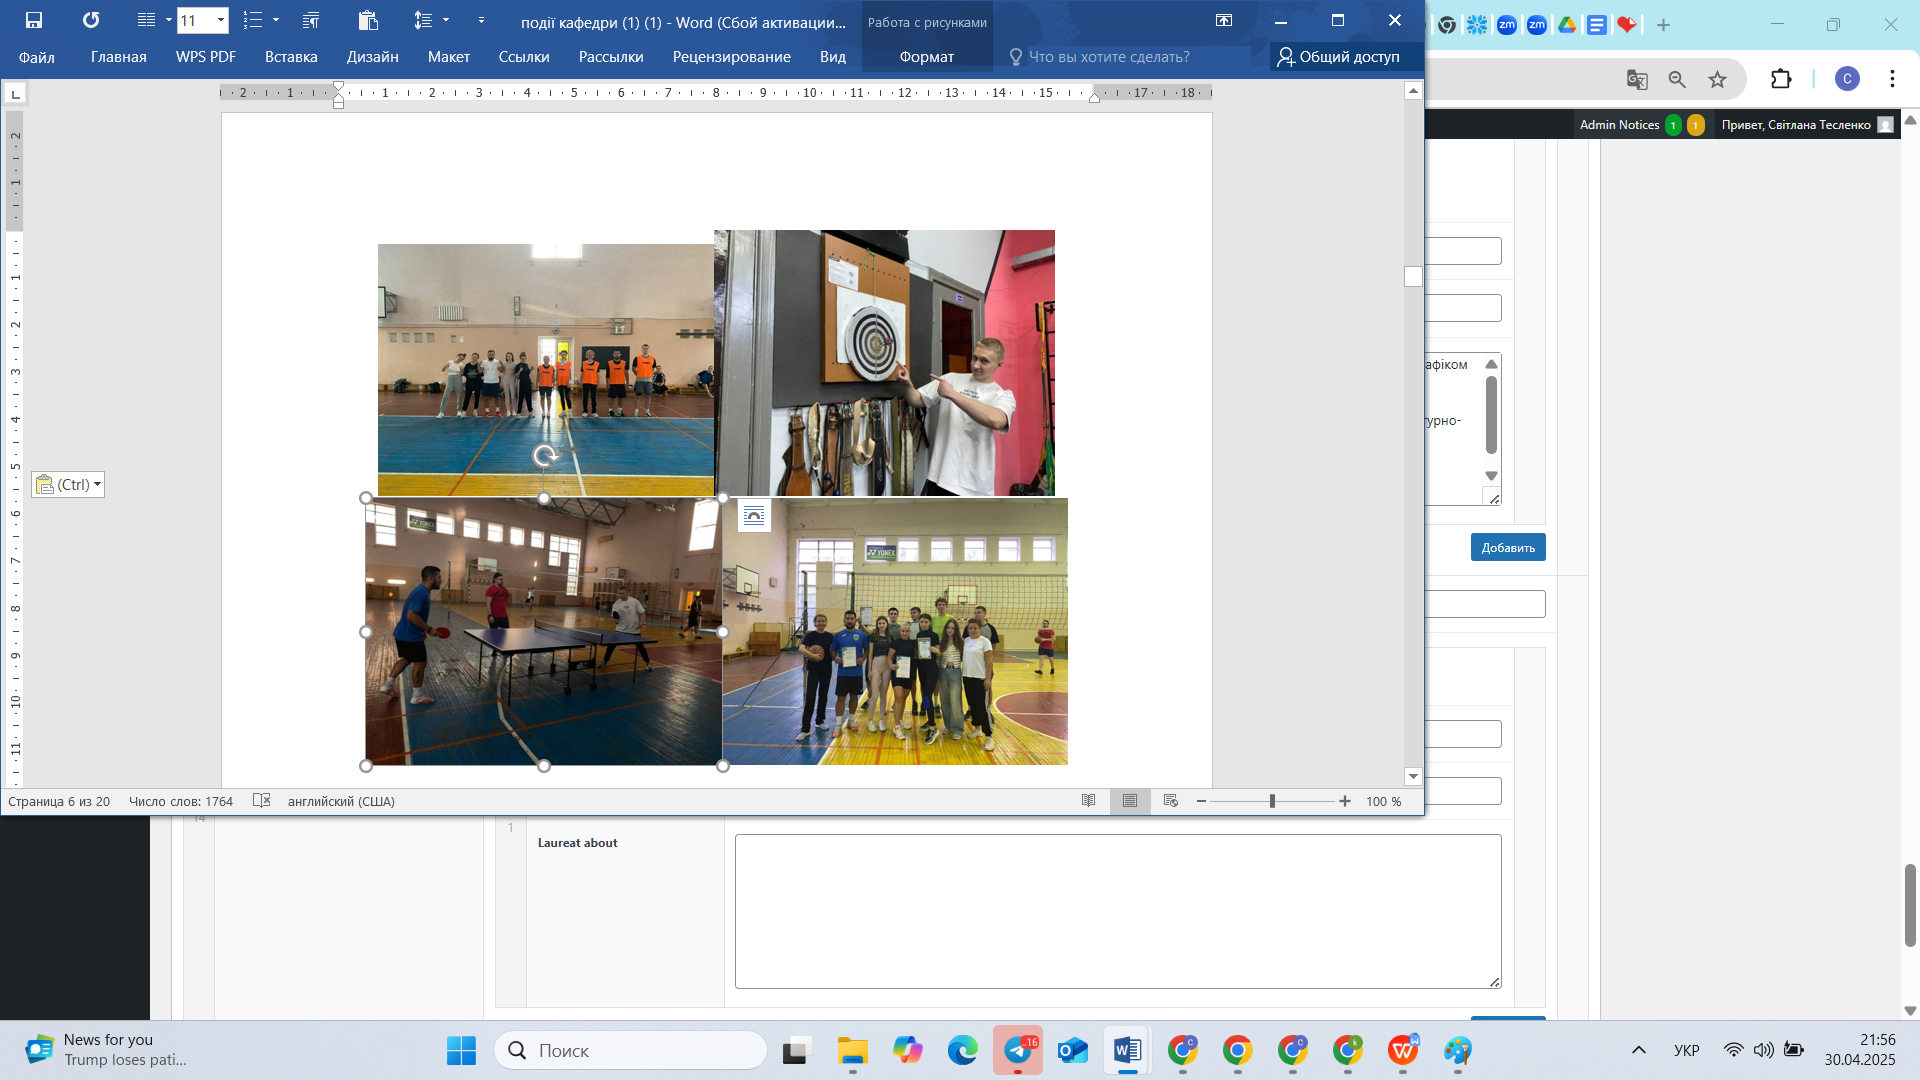Click the Общий доступ share button
This screenshot has width=1920, height=1080.
click(1339, 57)
